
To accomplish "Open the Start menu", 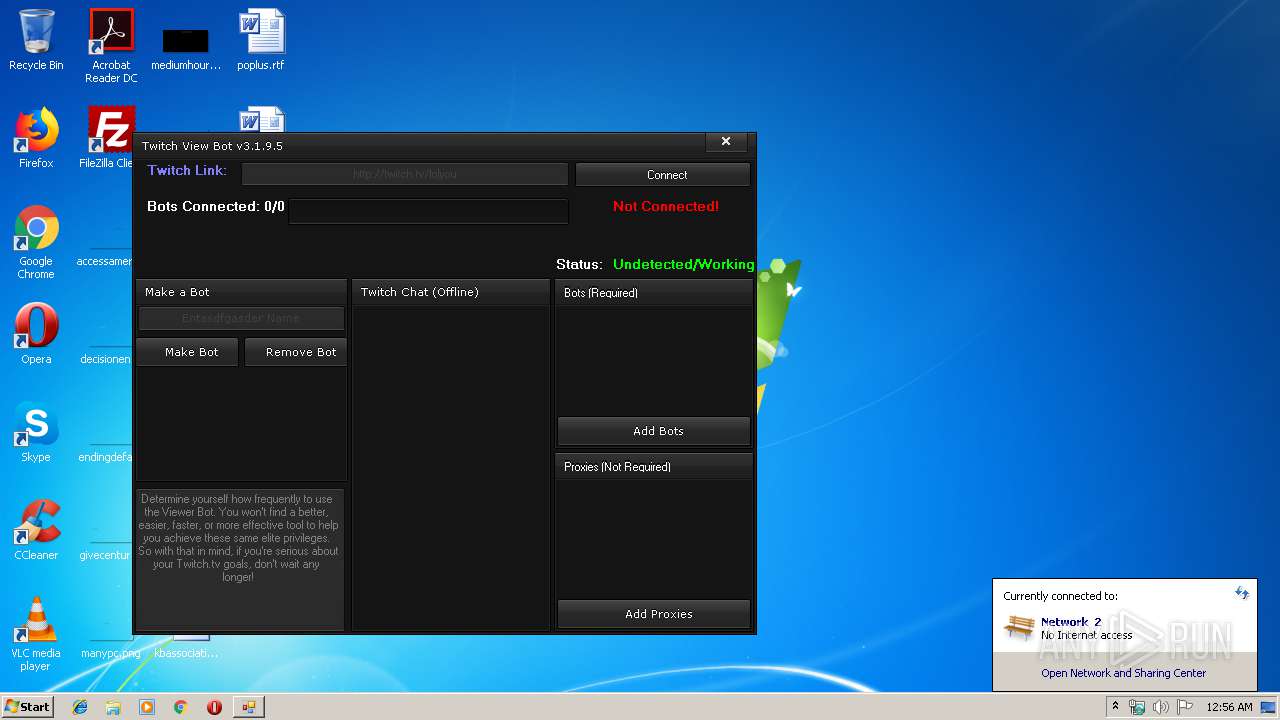I will (x=28, y=706).
